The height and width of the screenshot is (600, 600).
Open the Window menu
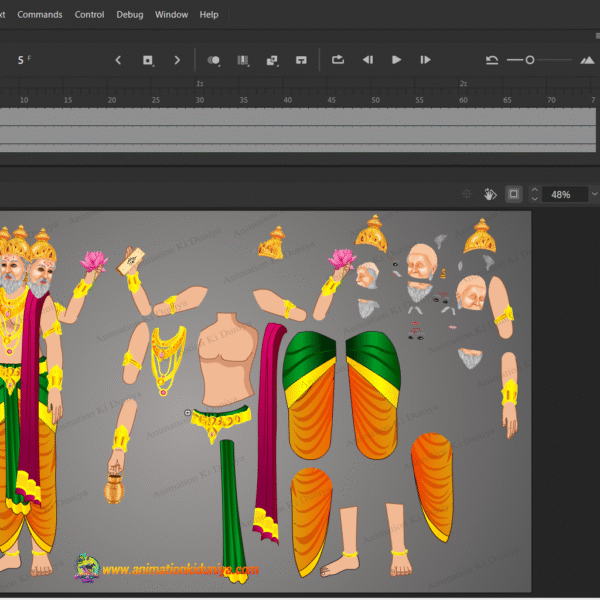pos(171,15)
